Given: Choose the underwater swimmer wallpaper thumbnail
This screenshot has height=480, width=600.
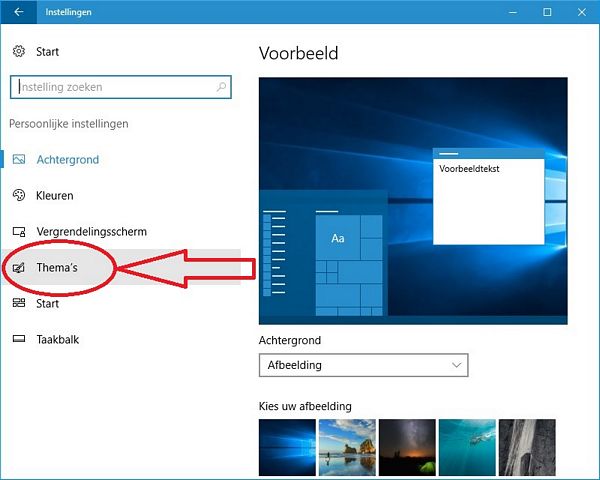Looking at the screenshot, I should [x=467, y=447].
